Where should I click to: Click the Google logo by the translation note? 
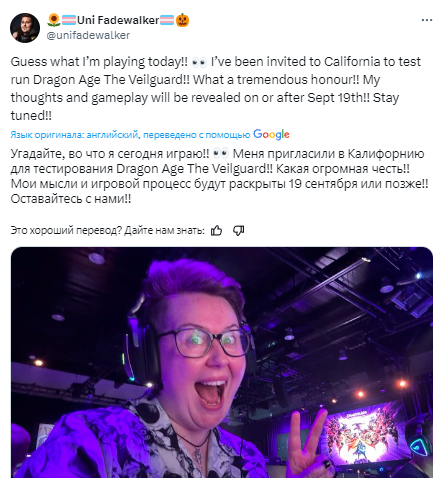[x=271, y=134]
